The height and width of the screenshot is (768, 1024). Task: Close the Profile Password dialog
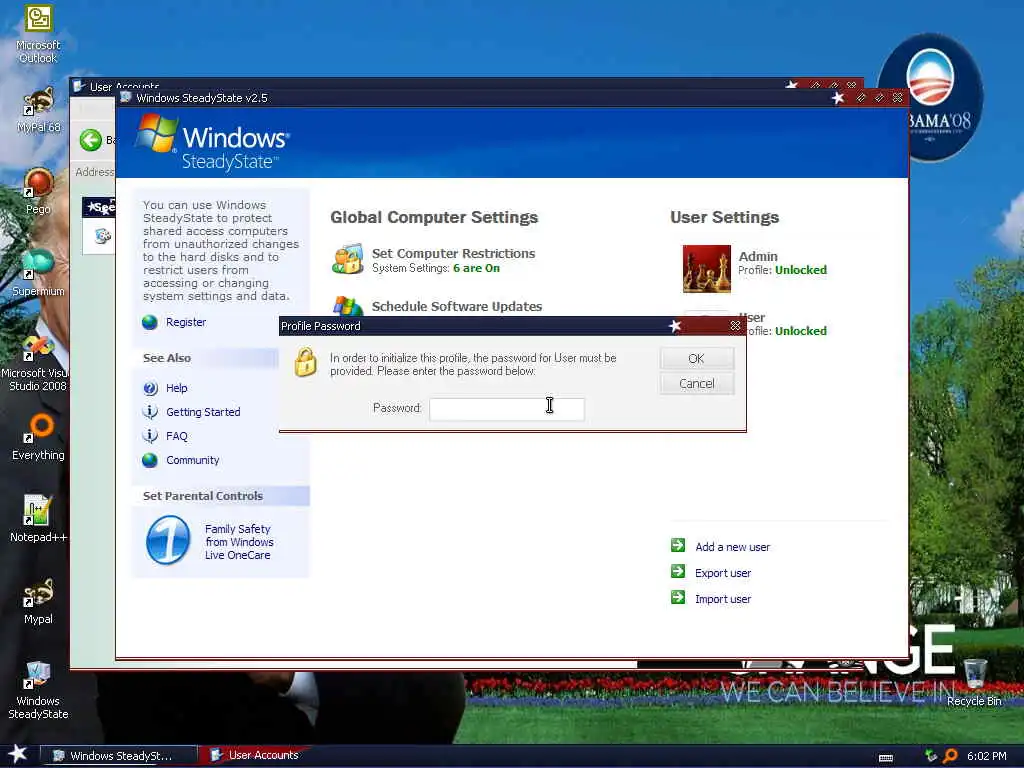tap(735, 325)
